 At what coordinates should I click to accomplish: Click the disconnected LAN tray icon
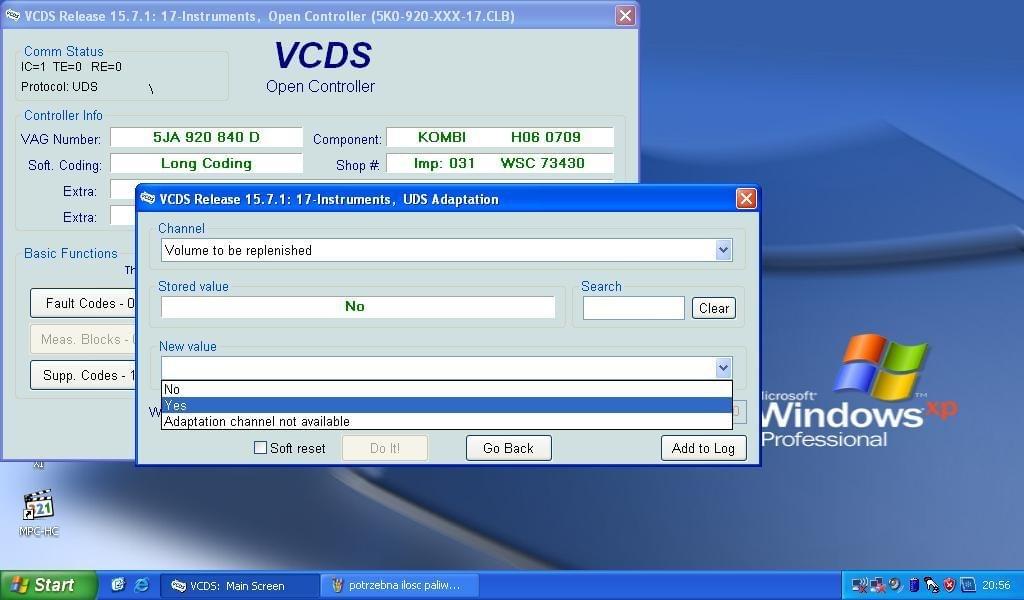point(877,584)
